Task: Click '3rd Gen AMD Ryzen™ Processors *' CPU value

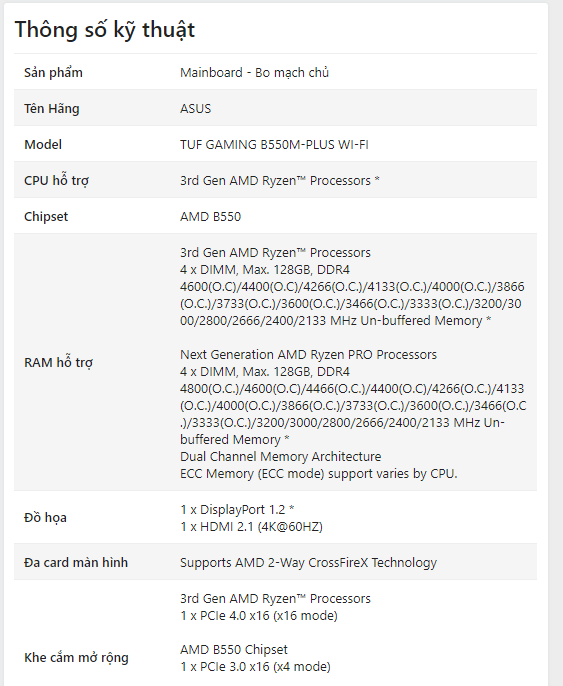Action: tap(280, 181)
